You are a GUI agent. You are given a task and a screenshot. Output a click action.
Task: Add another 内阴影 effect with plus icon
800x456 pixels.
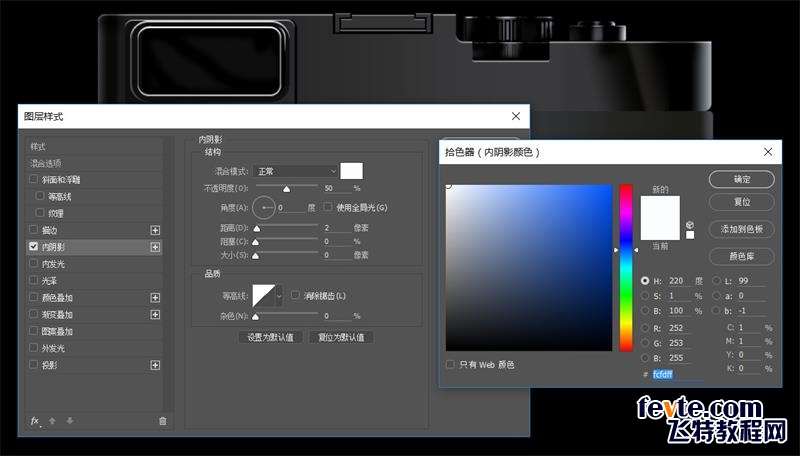[155, 247]
